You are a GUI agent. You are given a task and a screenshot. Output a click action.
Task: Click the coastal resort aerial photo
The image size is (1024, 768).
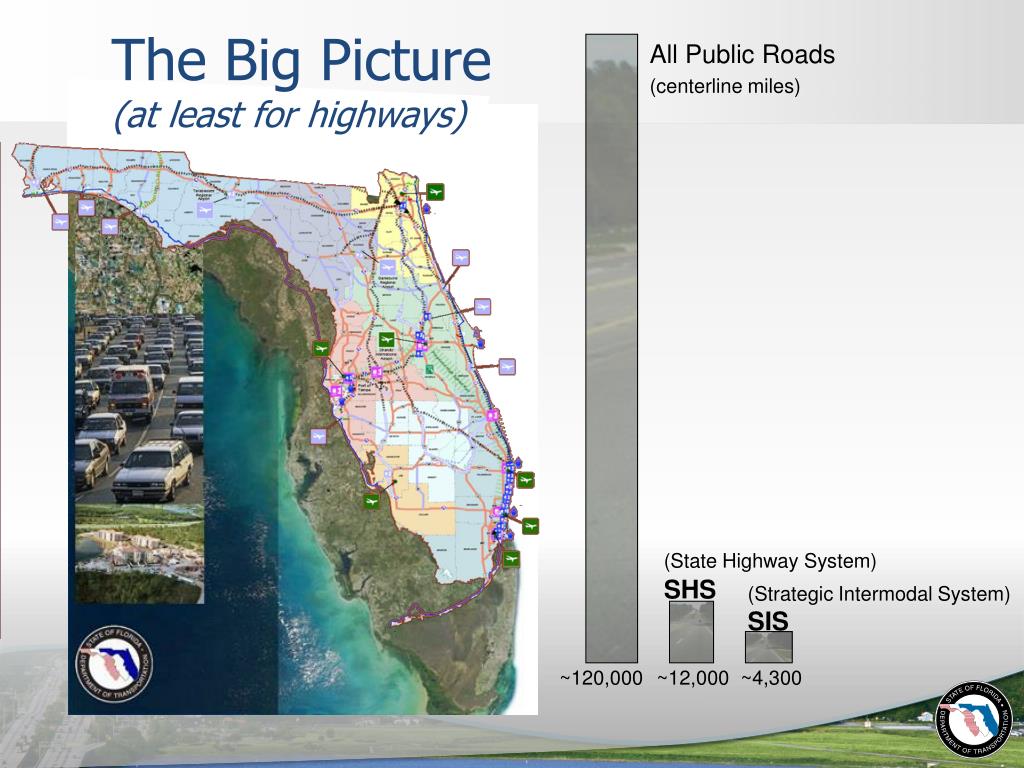[x=140, y=554]
